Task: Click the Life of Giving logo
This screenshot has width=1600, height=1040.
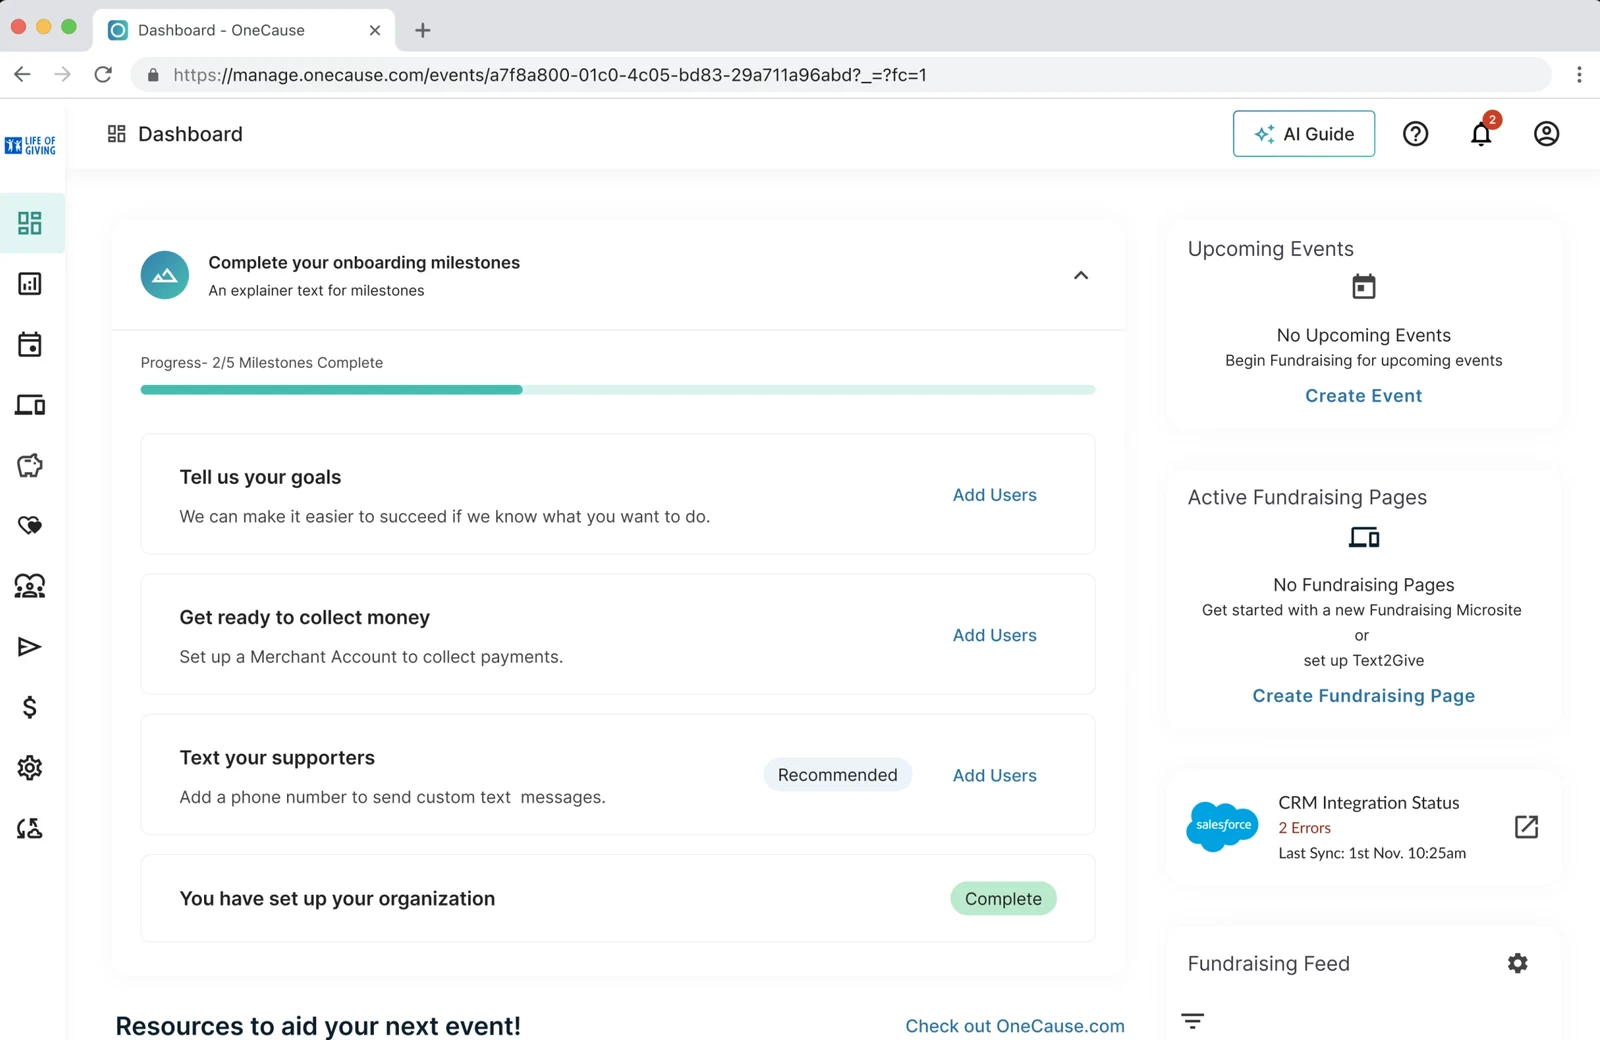Action: click(30, 145)
